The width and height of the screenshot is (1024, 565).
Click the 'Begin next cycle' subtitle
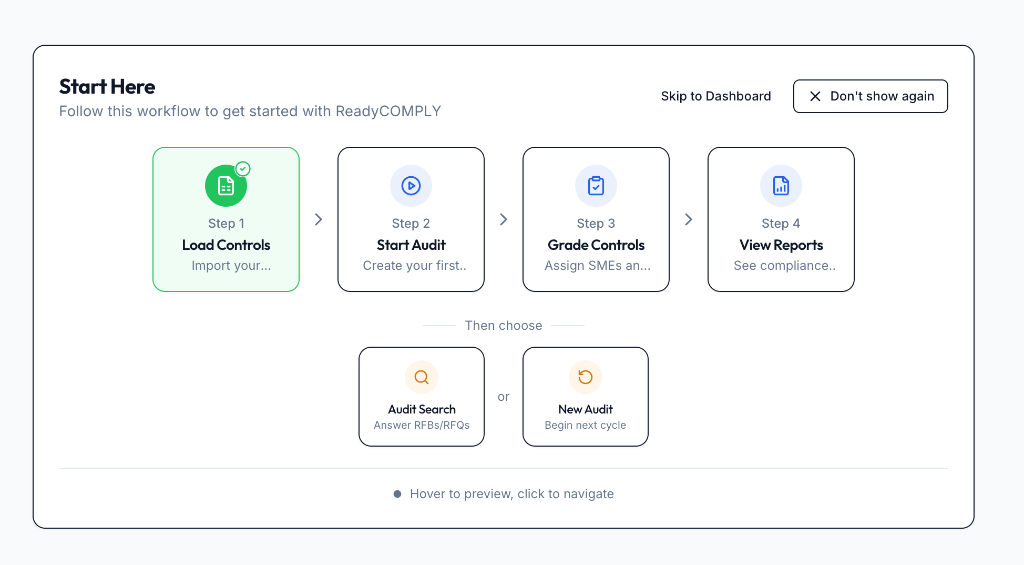(x=586, y=425)
